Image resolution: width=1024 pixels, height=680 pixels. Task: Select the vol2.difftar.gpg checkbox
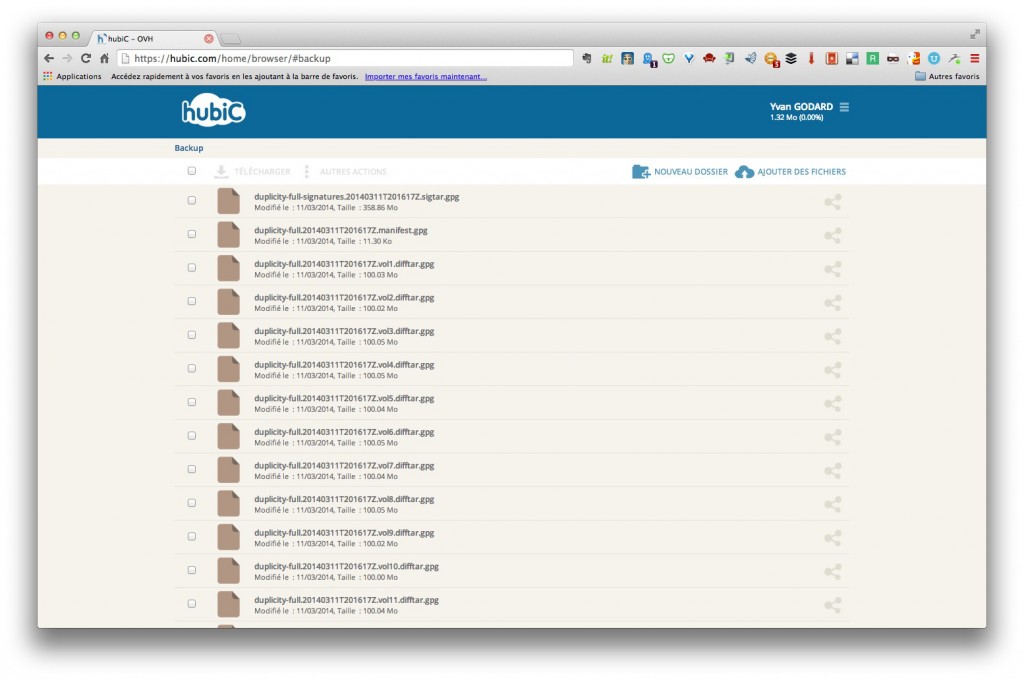191,301
